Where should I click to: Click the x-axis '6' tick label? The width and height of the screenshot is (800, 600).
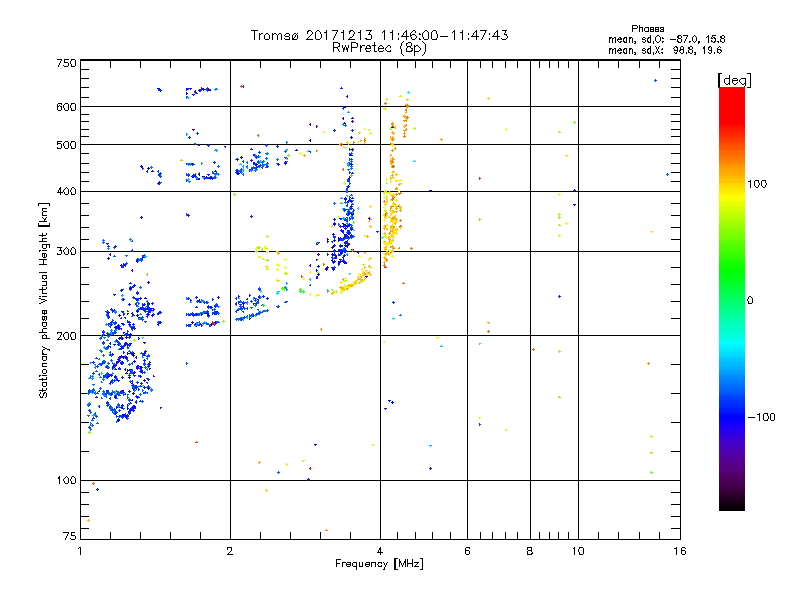coord(467,551)
